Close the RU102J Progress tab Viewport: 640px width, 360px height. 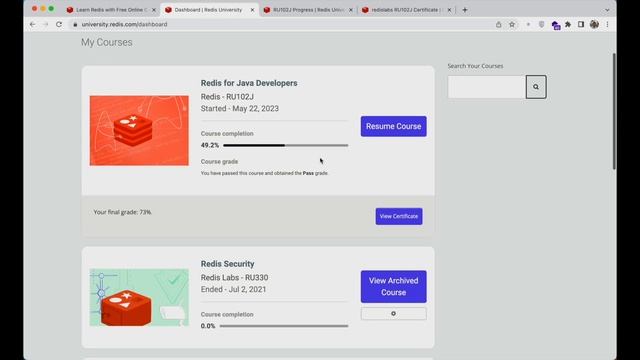[x=351, y=10]
